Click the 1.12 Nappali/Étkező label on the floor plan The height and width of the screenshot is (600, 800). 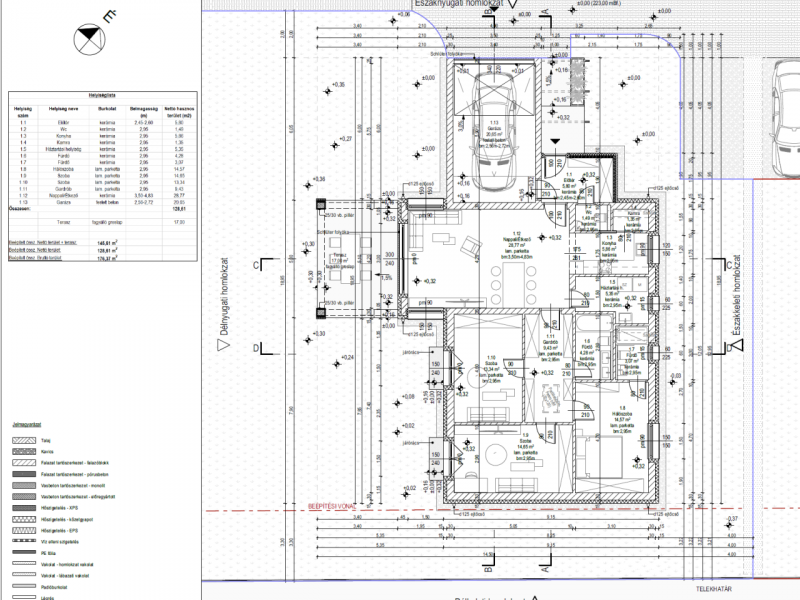pos(517,245)
